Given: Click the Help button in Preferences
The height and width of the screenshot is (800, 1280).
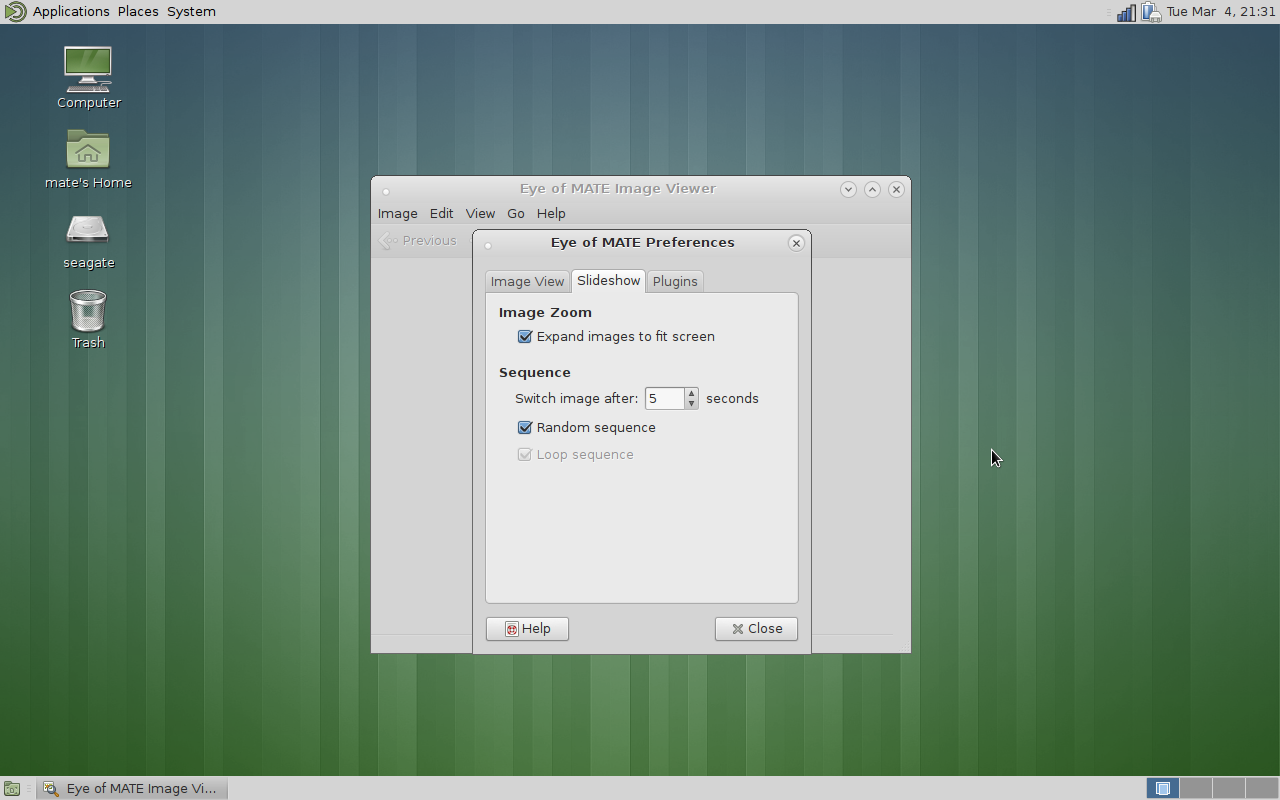Looking at the screenshot, I should [x=527, y=629].
